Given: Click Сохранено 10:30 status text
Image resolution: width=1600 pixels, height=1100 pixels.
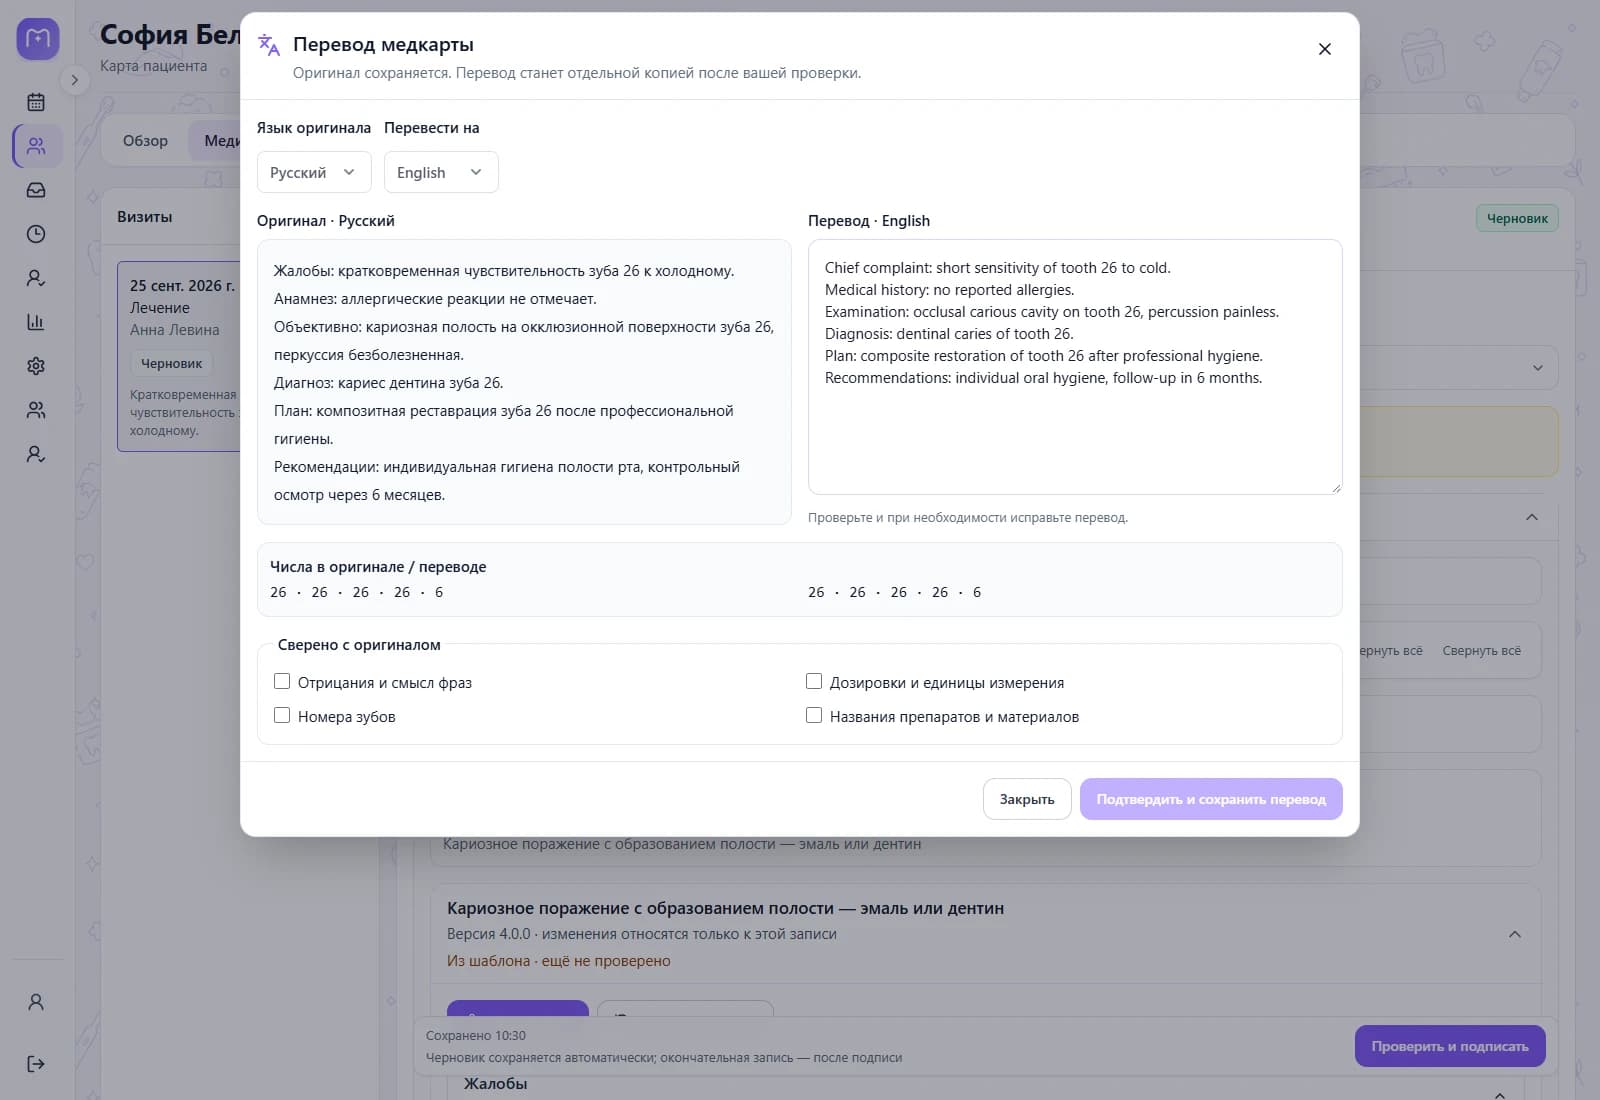Looking at the screenshot, I should click(476, 1036).
